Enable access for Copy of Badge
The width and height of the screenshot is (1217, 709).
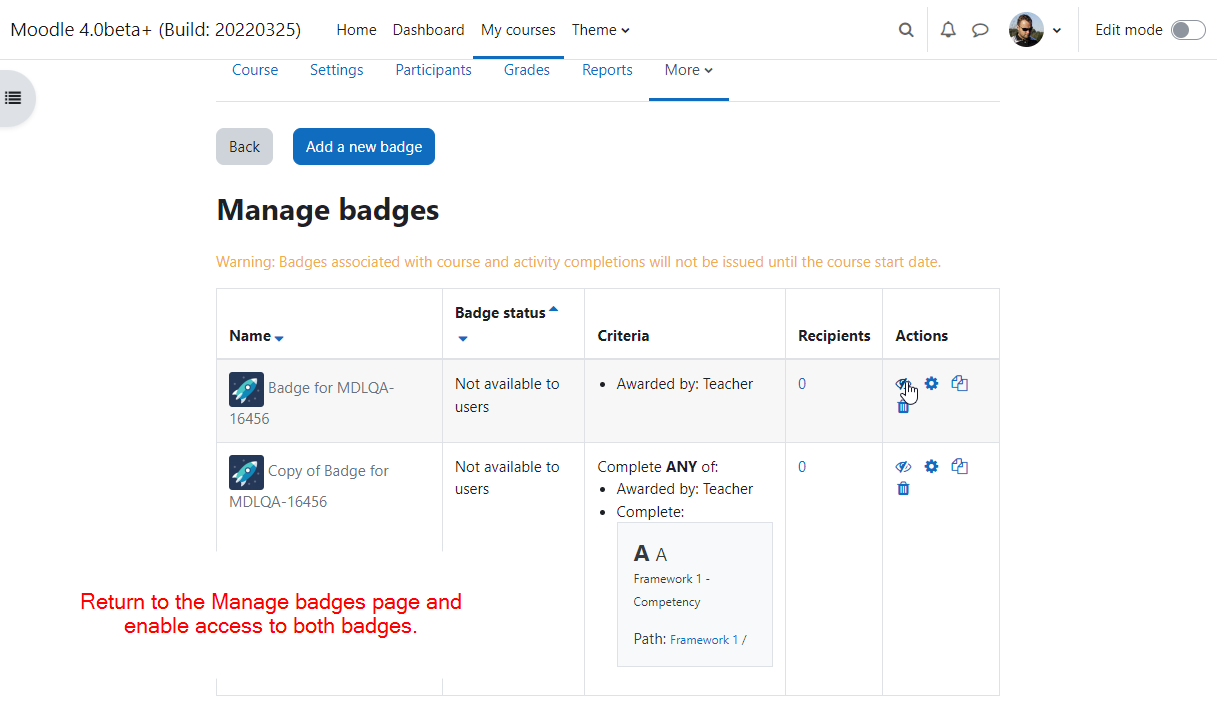click(x=903, y=467)
